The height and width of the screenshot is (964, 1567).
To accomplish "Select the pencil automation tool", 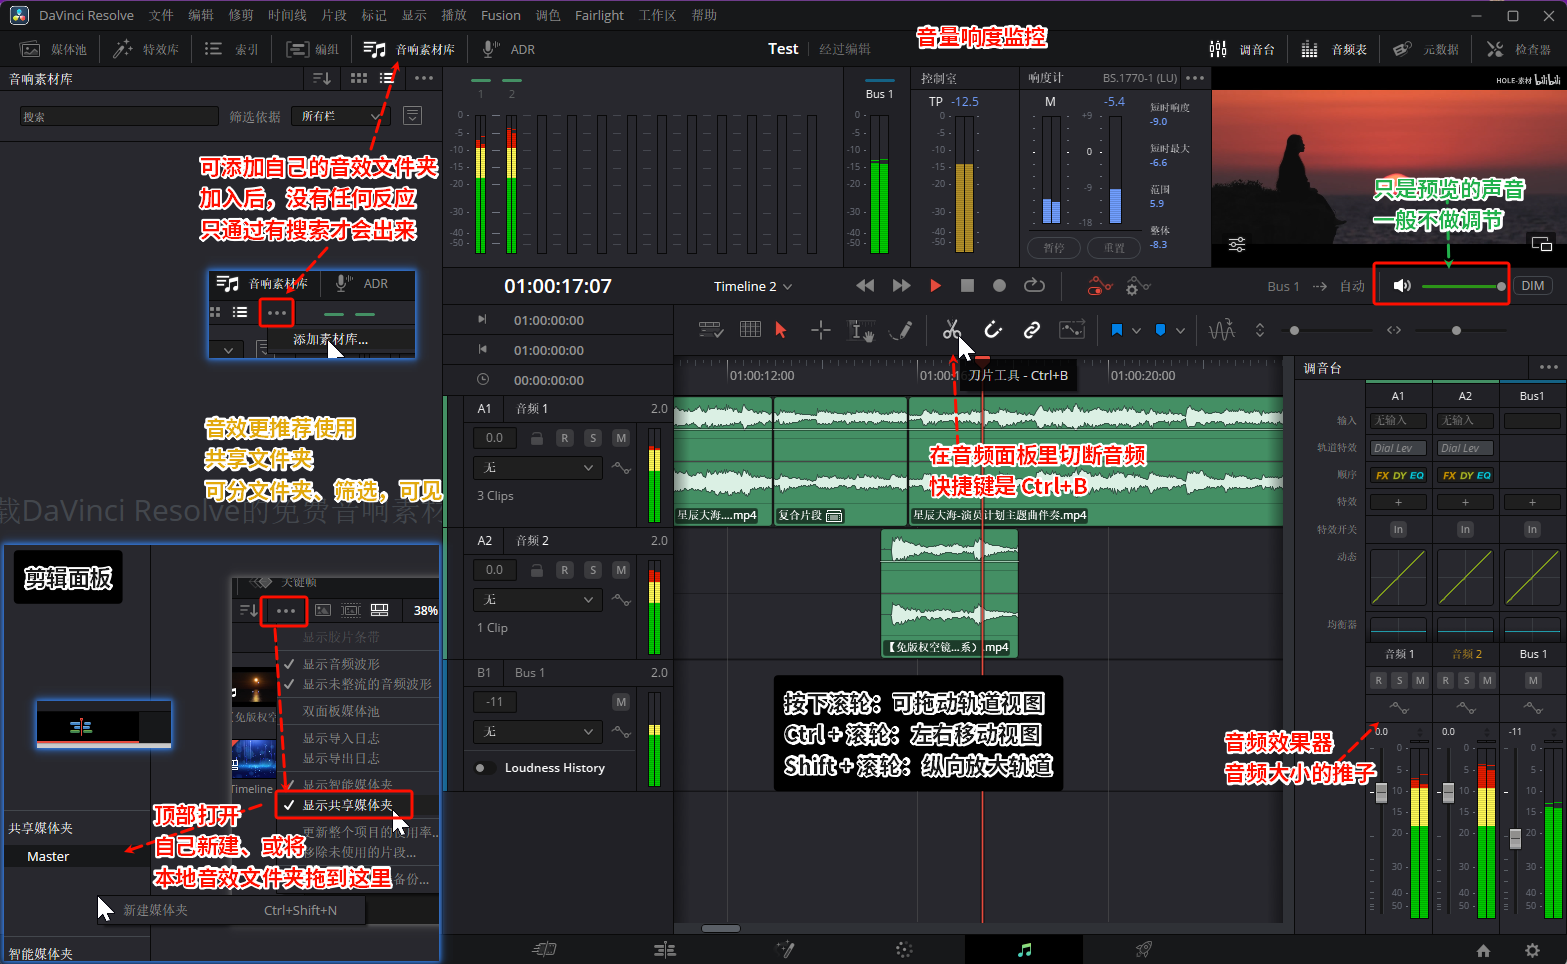I will pyautogui.click(x=900, y=330).
